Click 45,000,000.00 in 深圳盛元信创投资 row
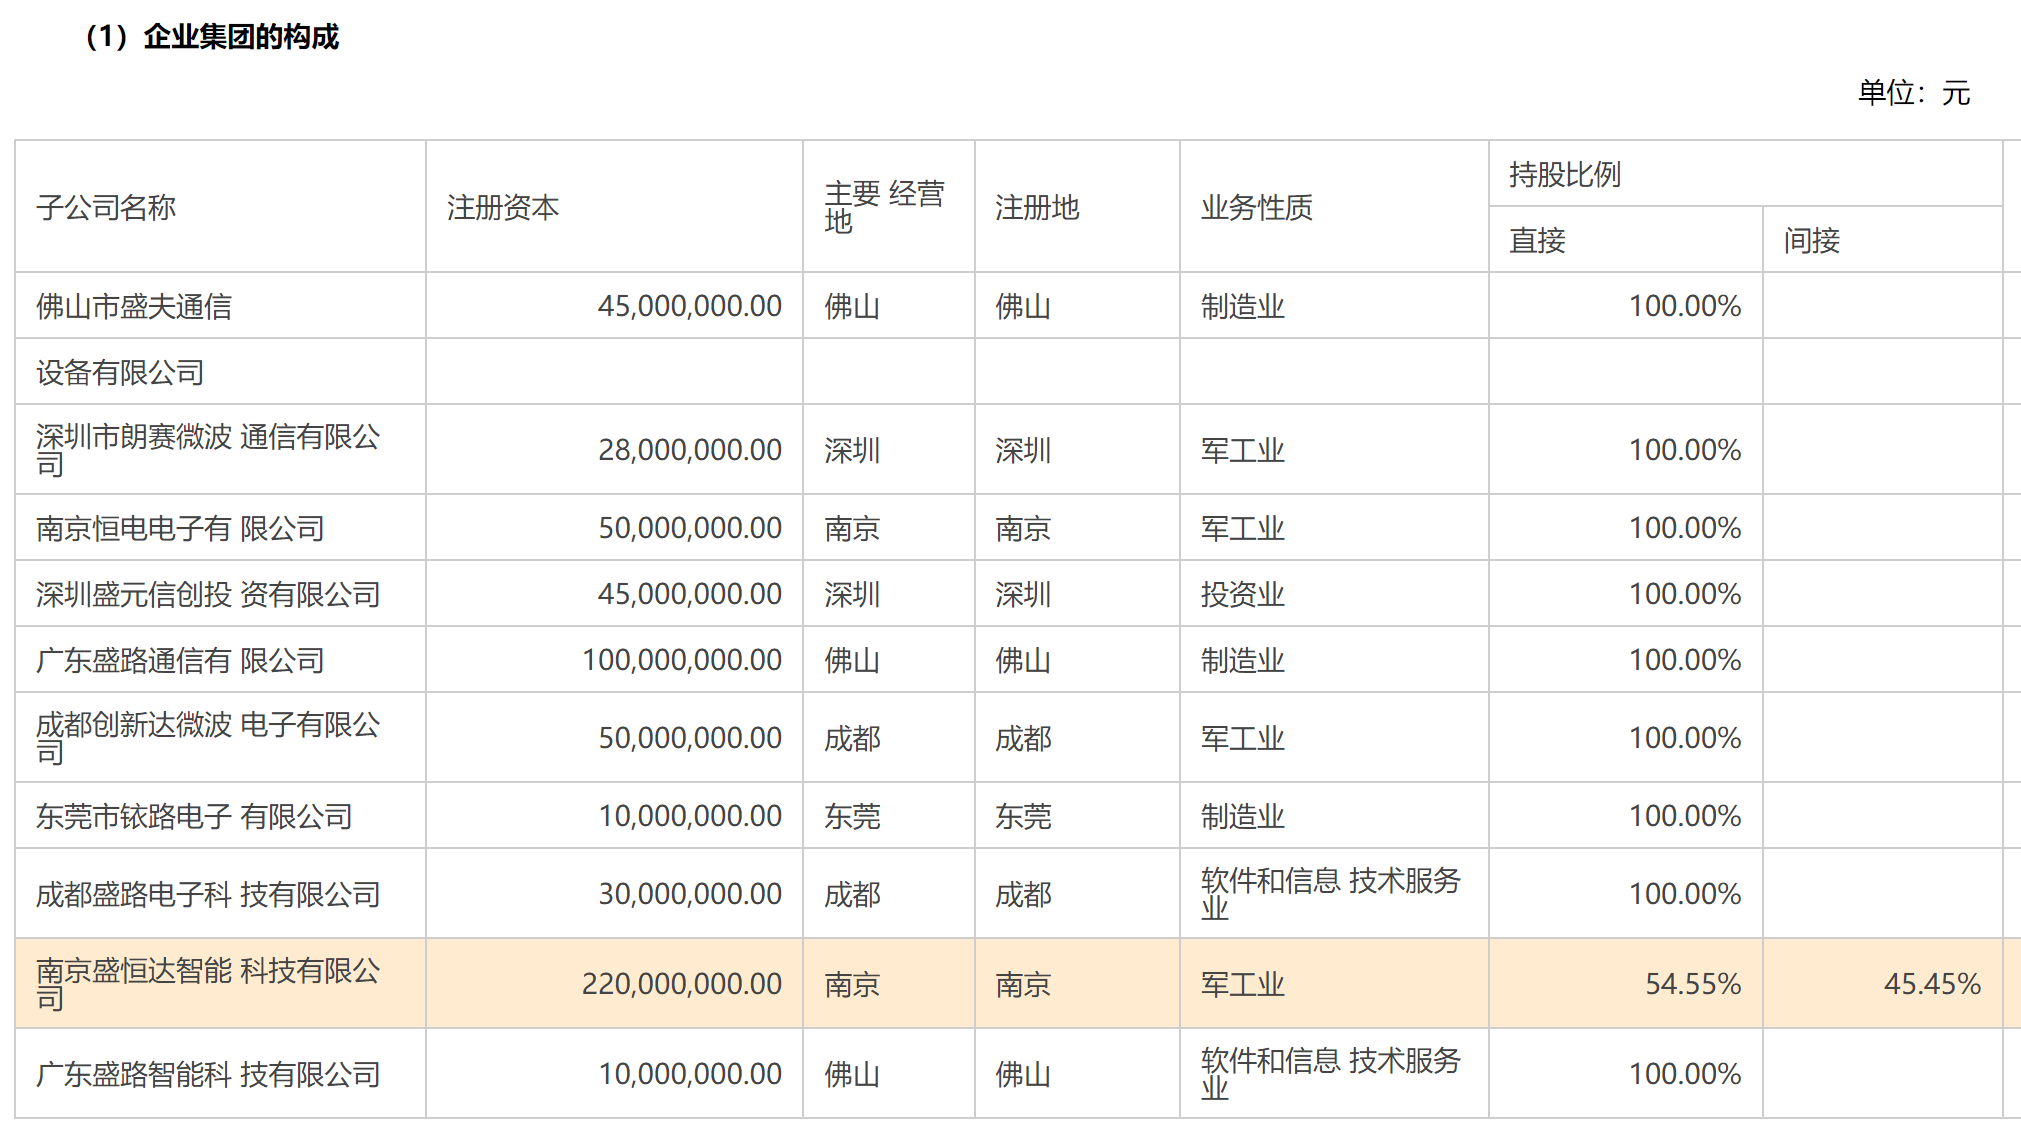 click(x=690, y=594)
